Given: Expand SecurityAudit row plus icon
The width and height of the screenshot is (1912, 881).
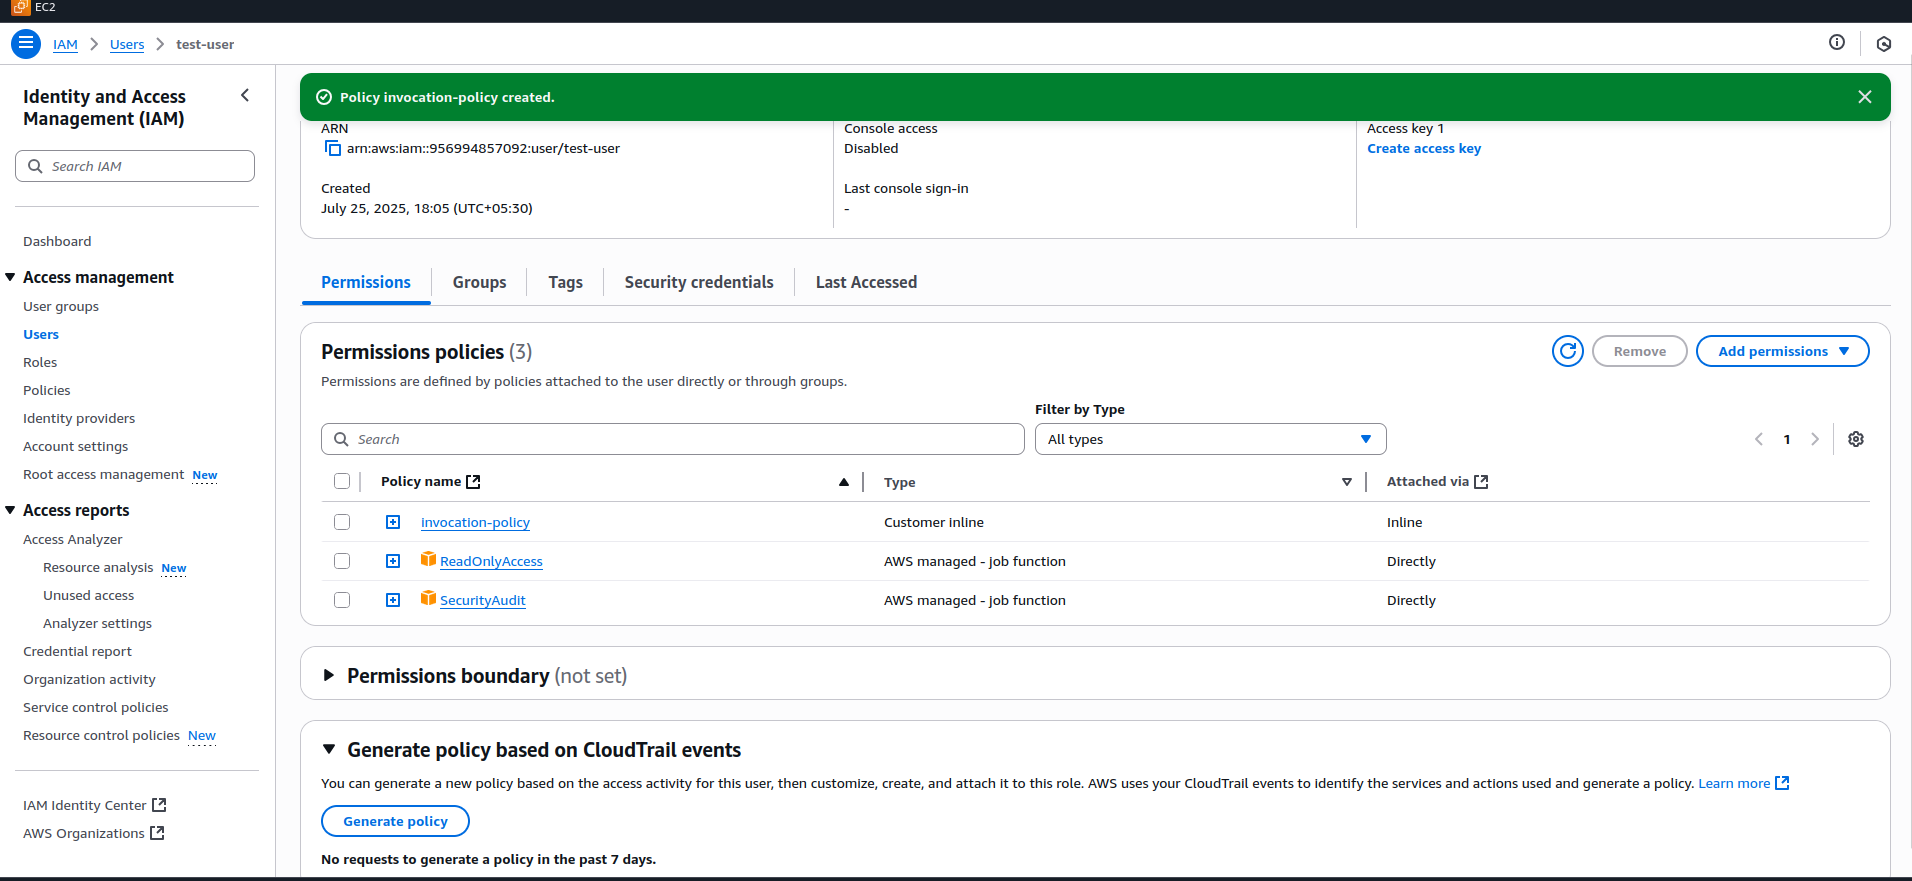Looking at the screenshot, I should (393, 600).
